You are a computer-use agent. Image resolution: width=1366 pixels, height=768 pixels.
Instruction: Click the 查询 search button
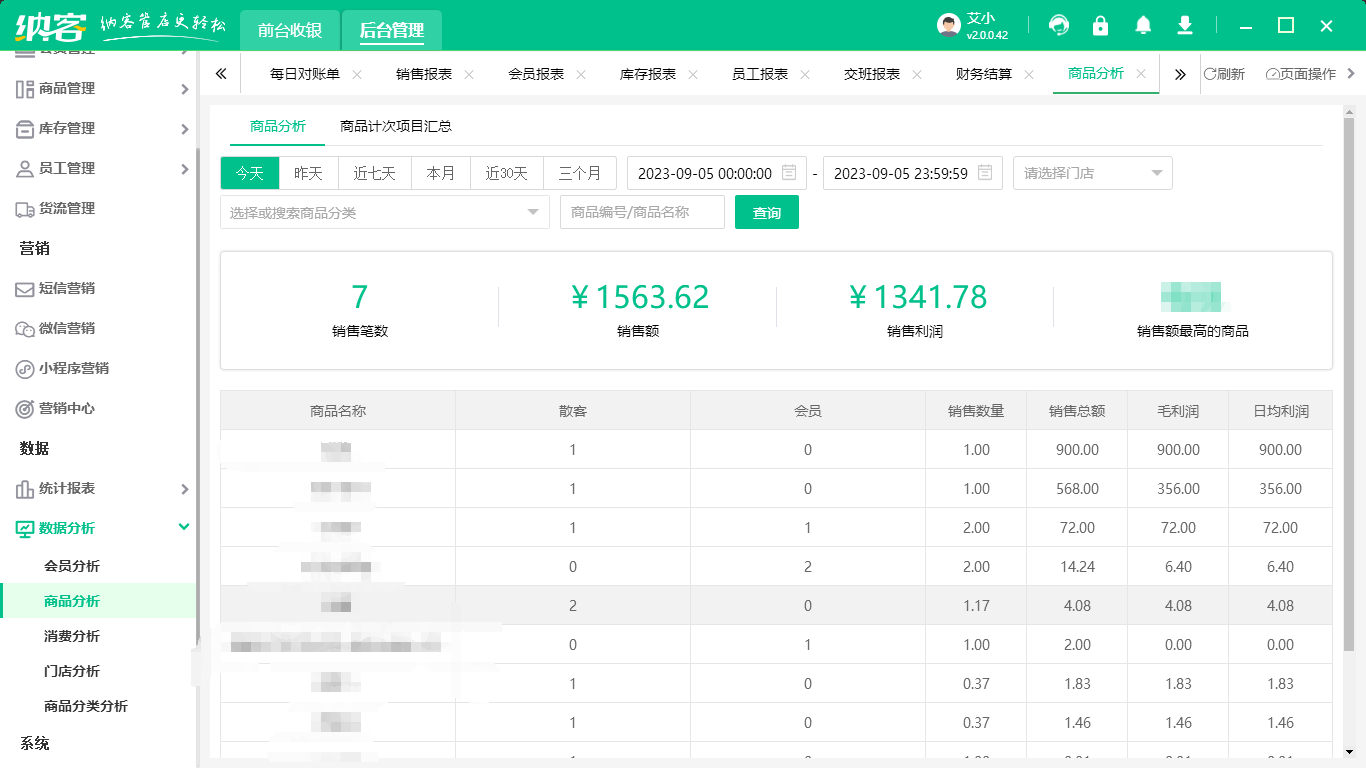click(766, 212)
